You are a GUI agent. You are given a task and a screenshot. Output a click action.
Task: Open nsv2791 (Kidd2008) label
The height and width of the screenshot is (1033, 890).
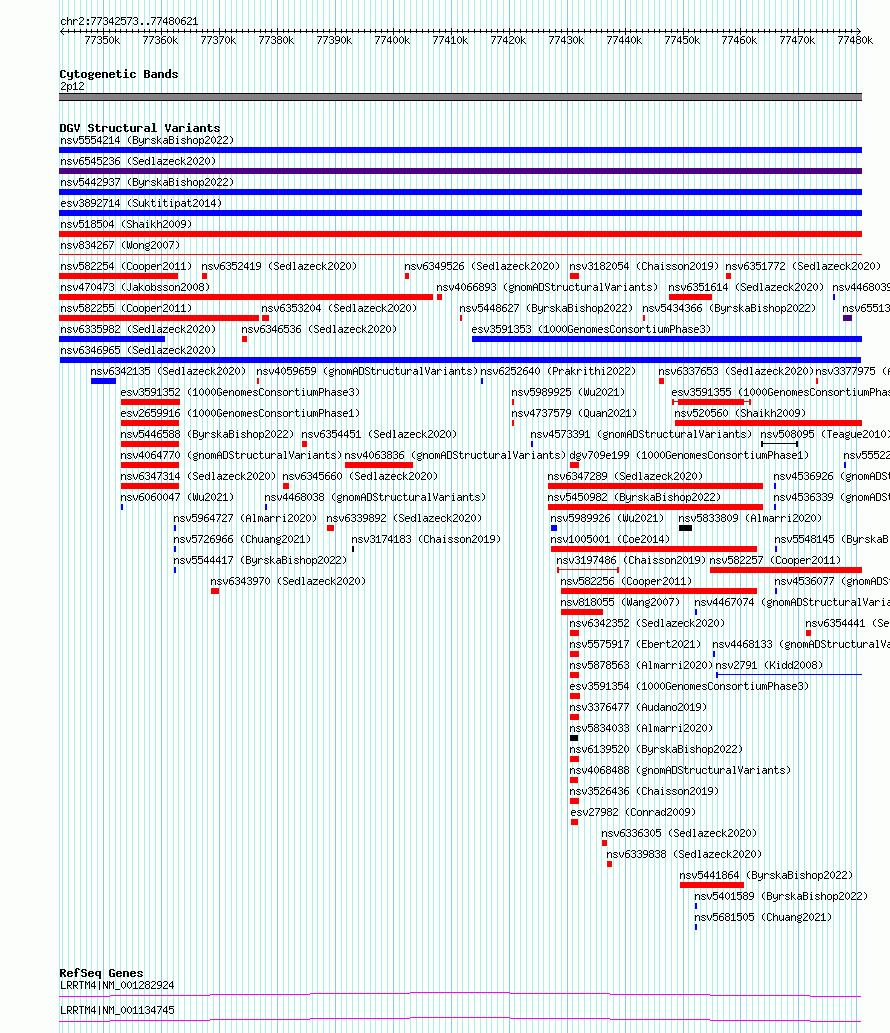[x=769, y=667]
